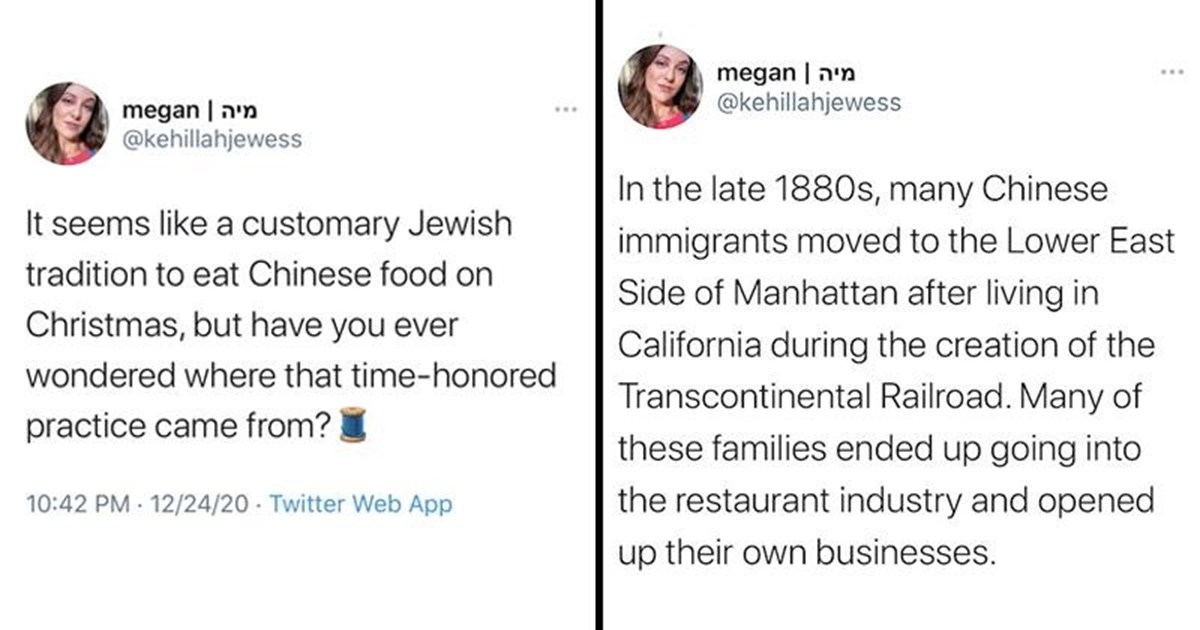Open @kehillahjewess handle in the right tweet
This screenshot has width=1200, height=630.
[809, 102]
